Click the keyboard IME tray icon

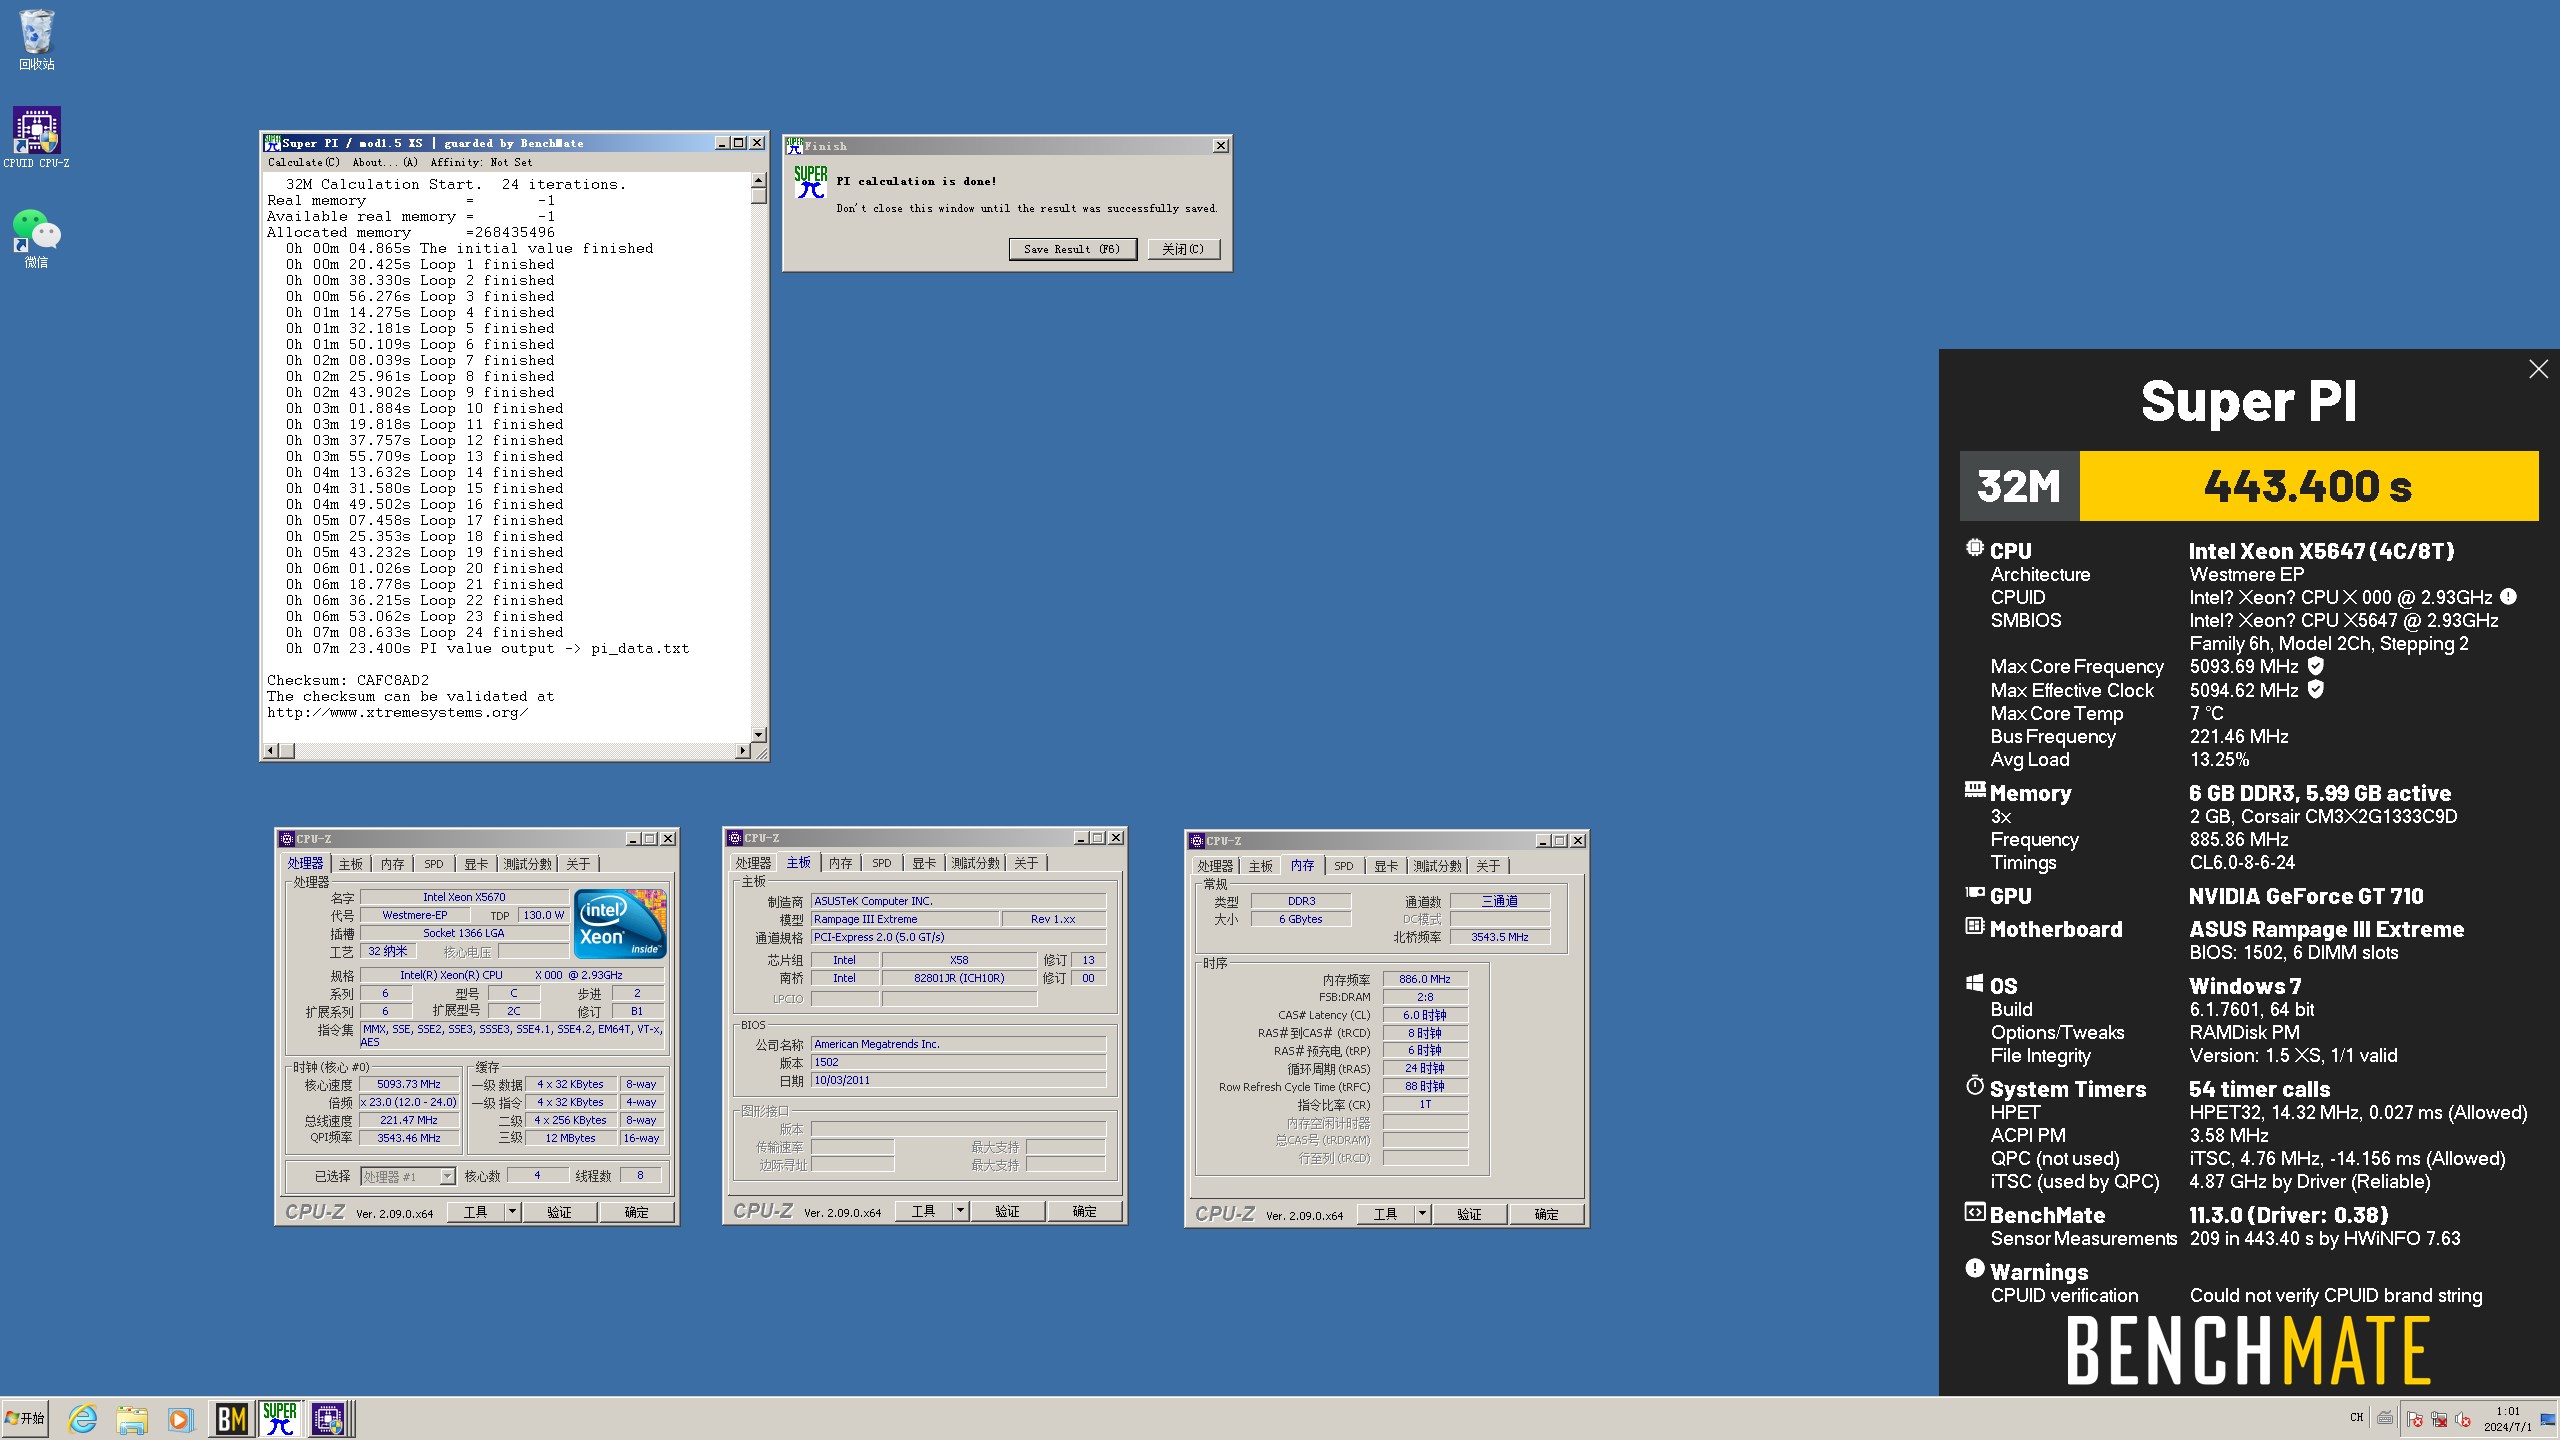point(2385,1417)
